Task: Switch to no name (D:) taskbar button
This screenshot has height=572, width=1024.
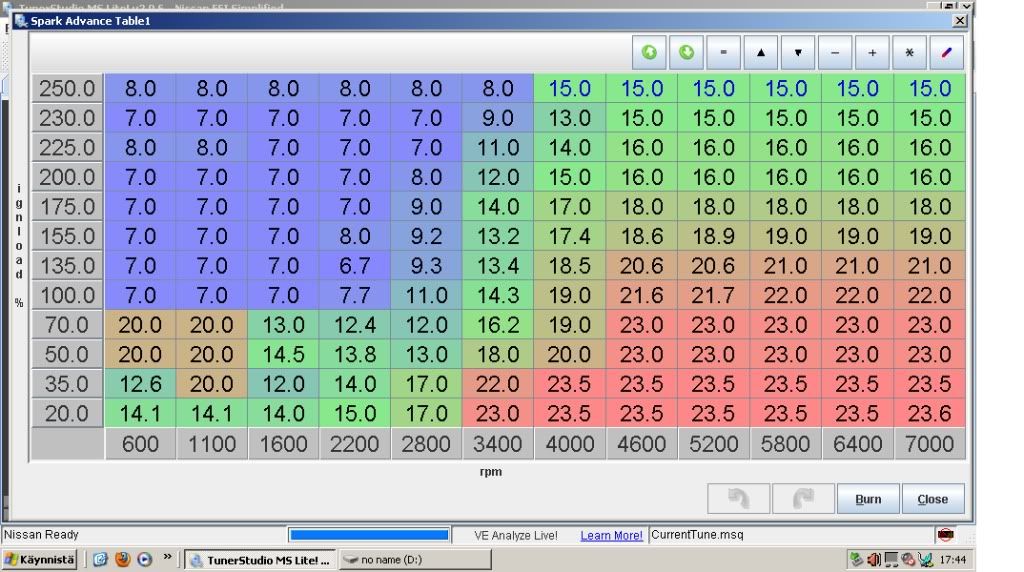Action: [415, 560]
